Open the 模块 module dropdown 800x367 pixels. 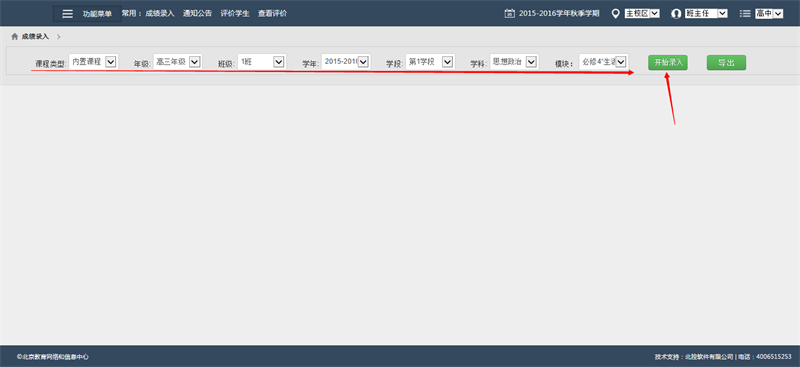click(604, 62)
